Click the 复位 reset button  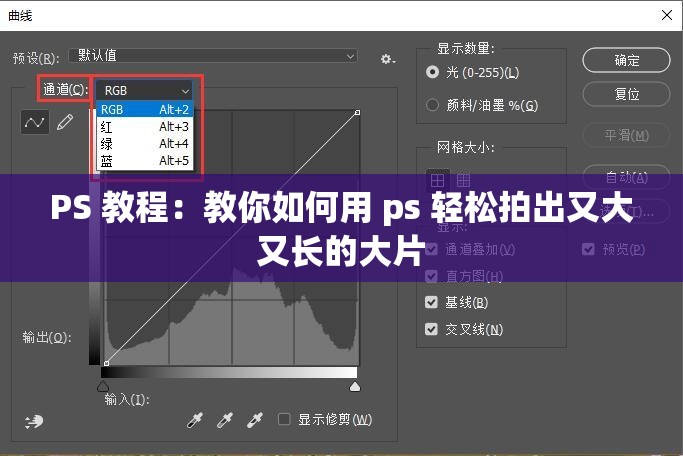pyautogui.click(x=626, y=94)
